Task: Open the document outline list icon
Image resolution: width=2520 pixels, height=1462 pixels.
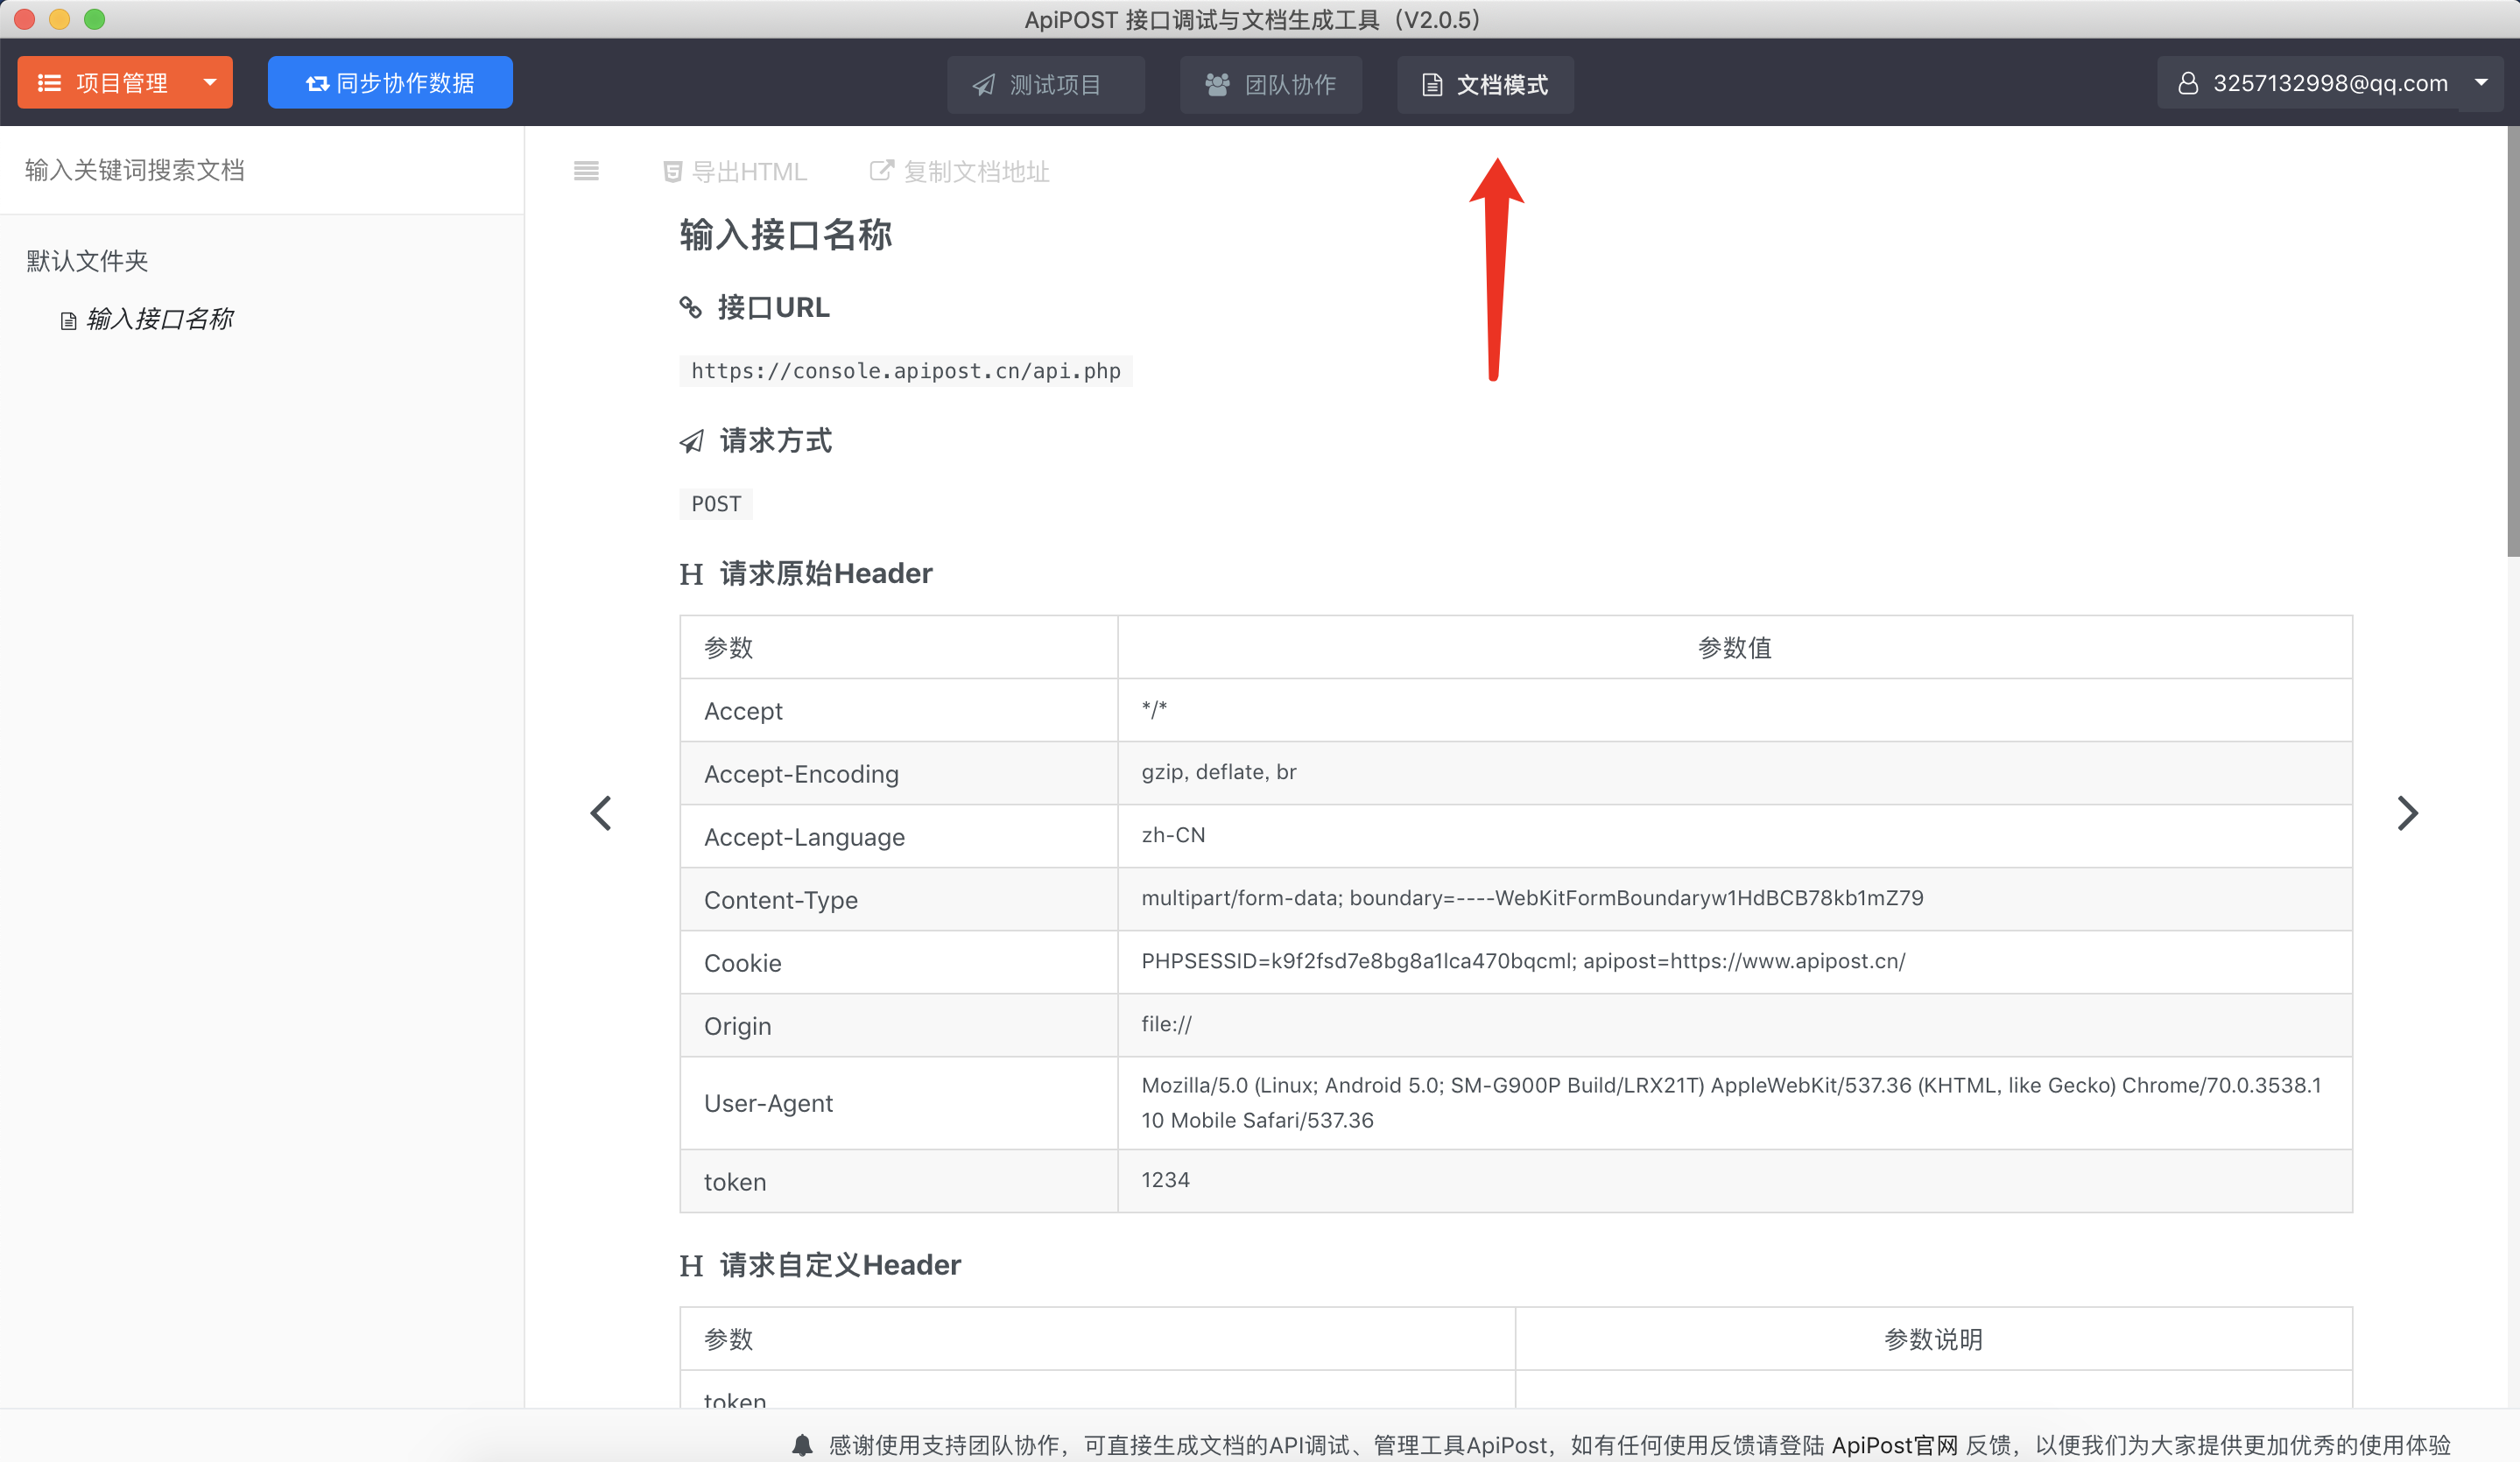Action: click(x=585, y=171)
